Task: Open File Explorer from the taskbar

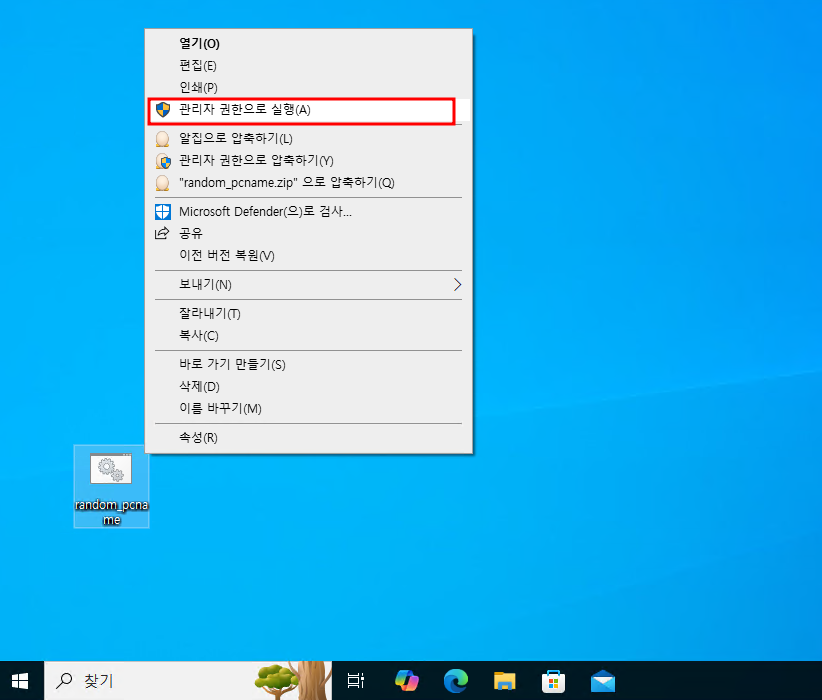Action: (x=505, y=681)
